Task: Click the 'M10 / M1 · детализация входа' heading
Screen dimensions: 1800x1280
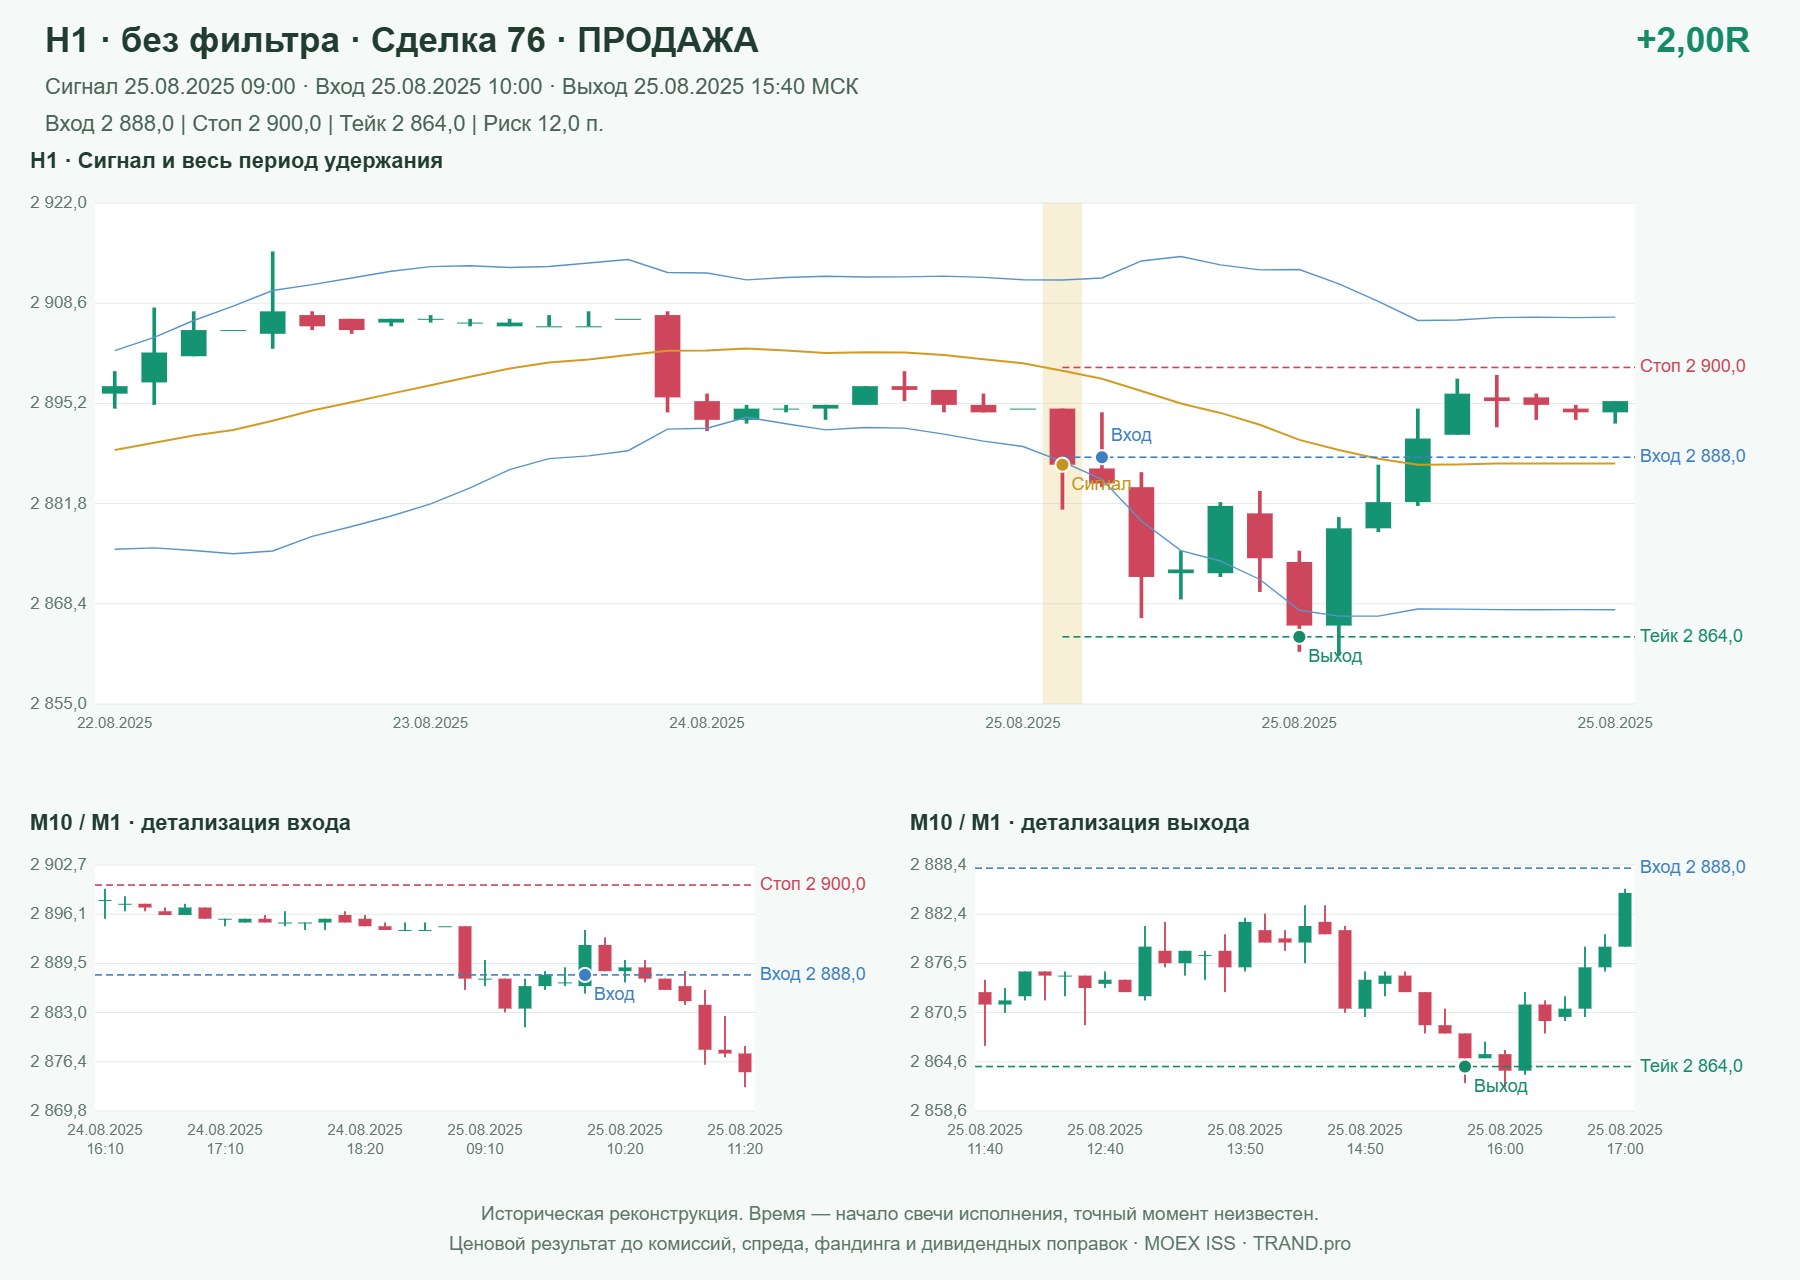Action: tap(190, 823)
